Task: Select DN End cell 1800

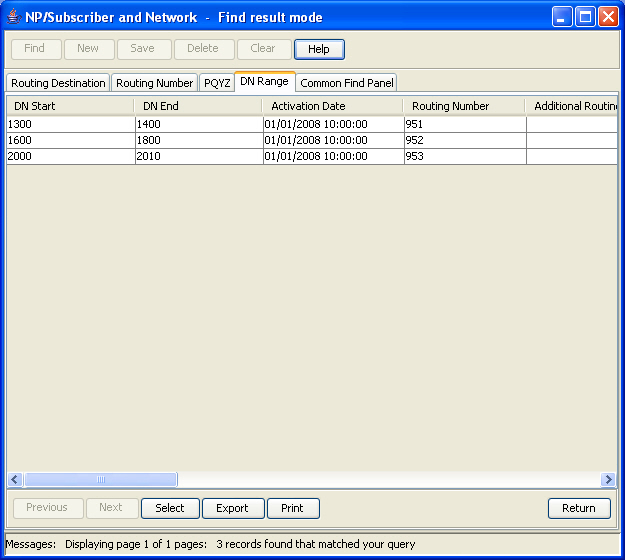Action: [x=199, y=140]
